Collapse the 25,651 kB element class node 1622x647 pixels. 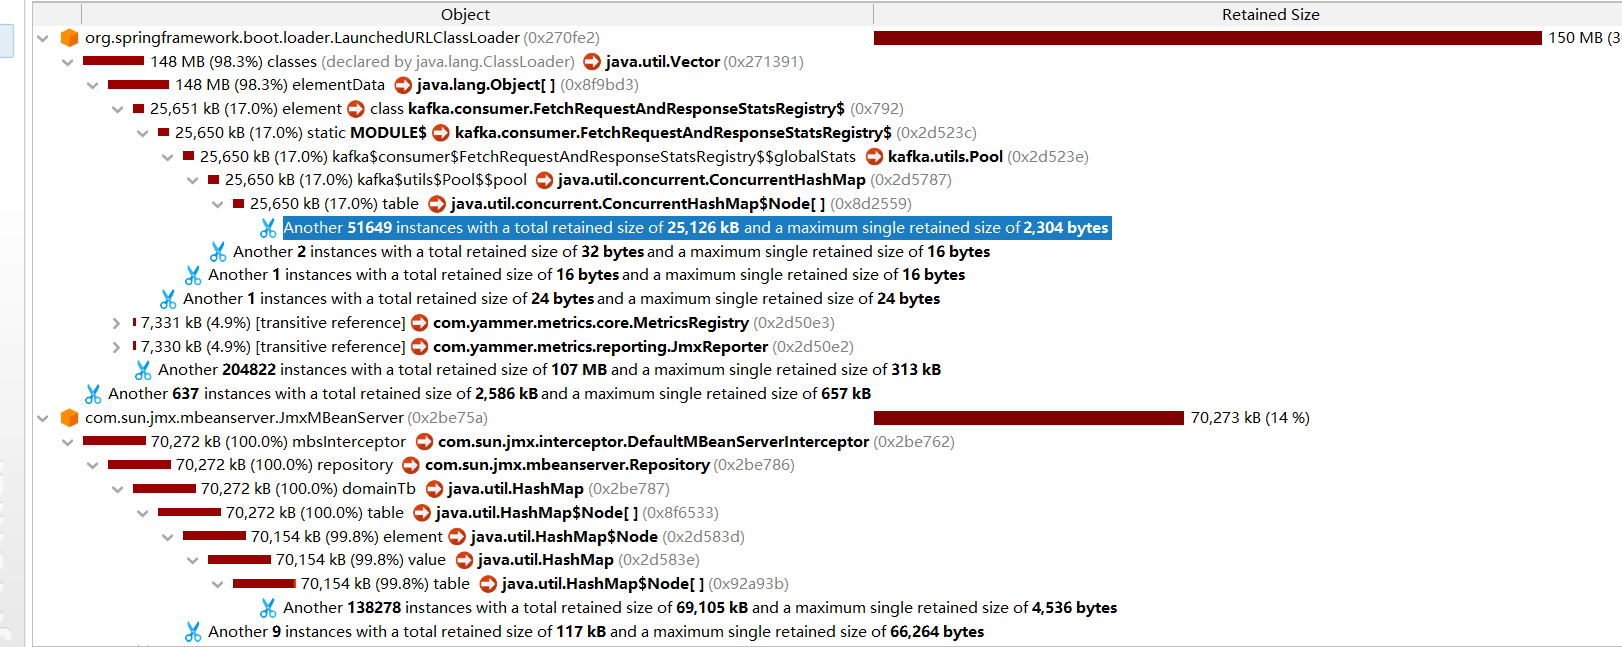click(117, 109)
